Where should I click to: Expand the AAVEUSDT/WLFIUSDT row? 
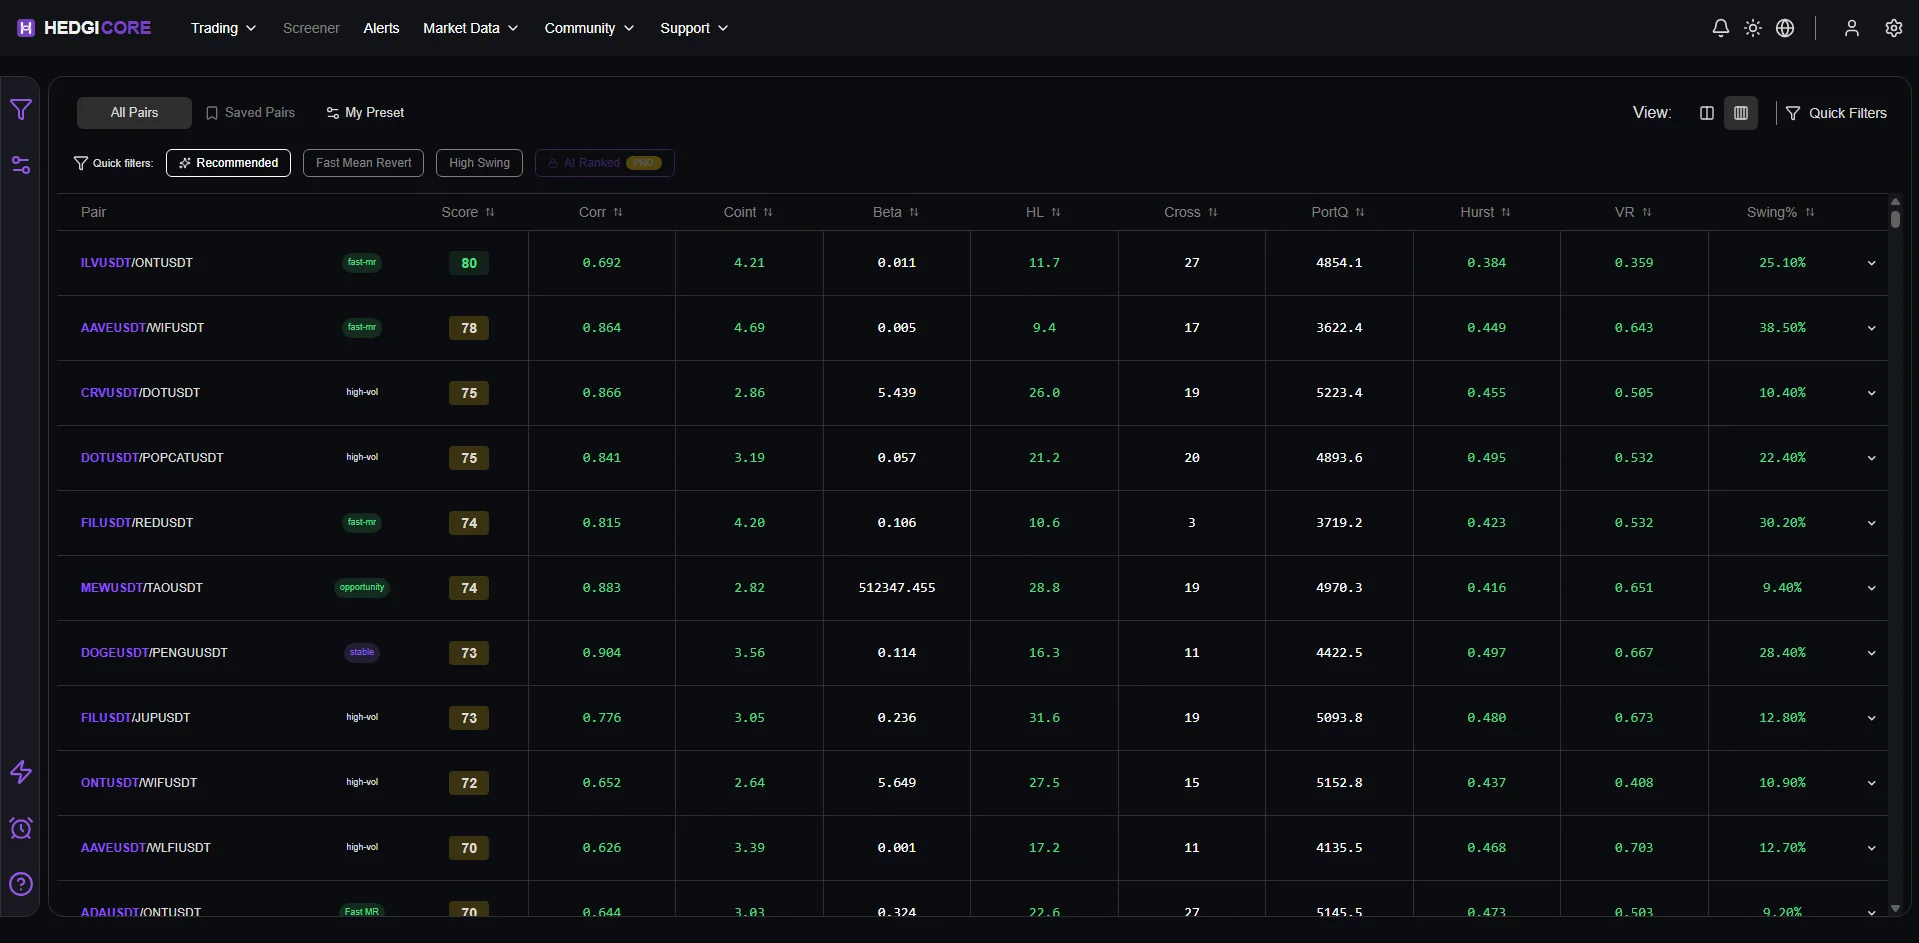click(x=1871, y=848)
